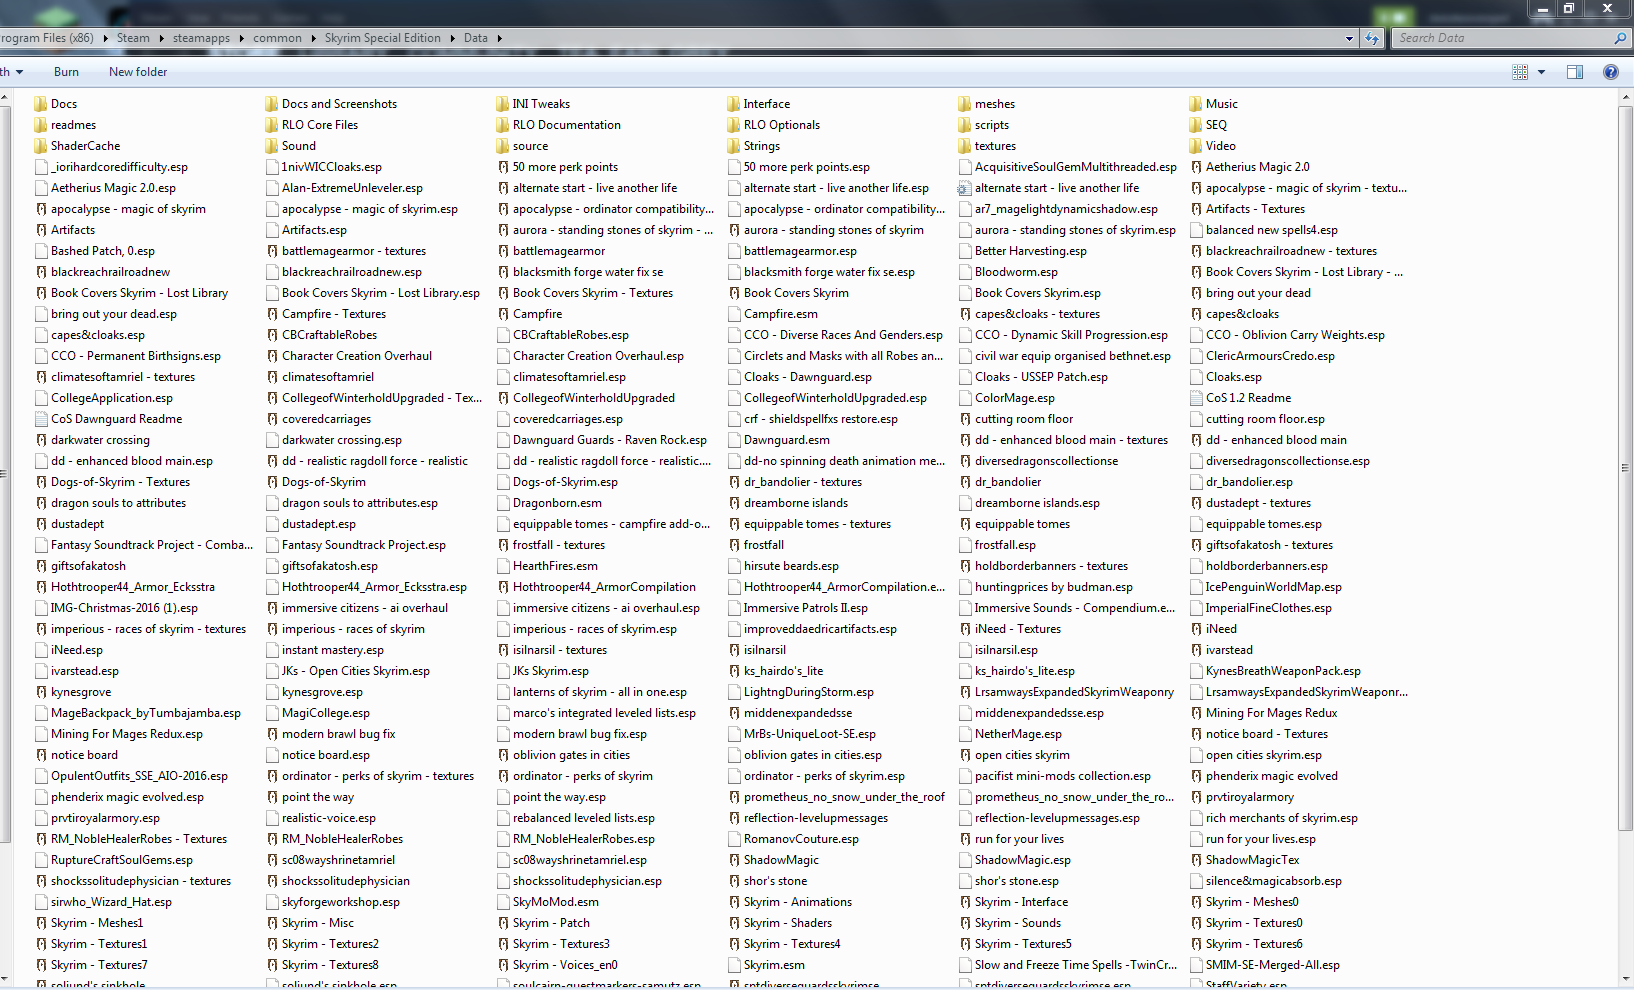This screenshot has height=990, width=1634.
Task: Click the folder icon next to Strings
Action: coord(734,146)
